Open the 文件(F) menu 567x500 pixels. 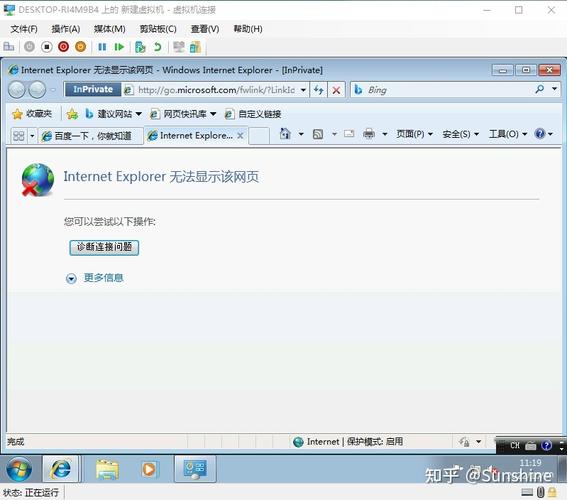[24, 29]
